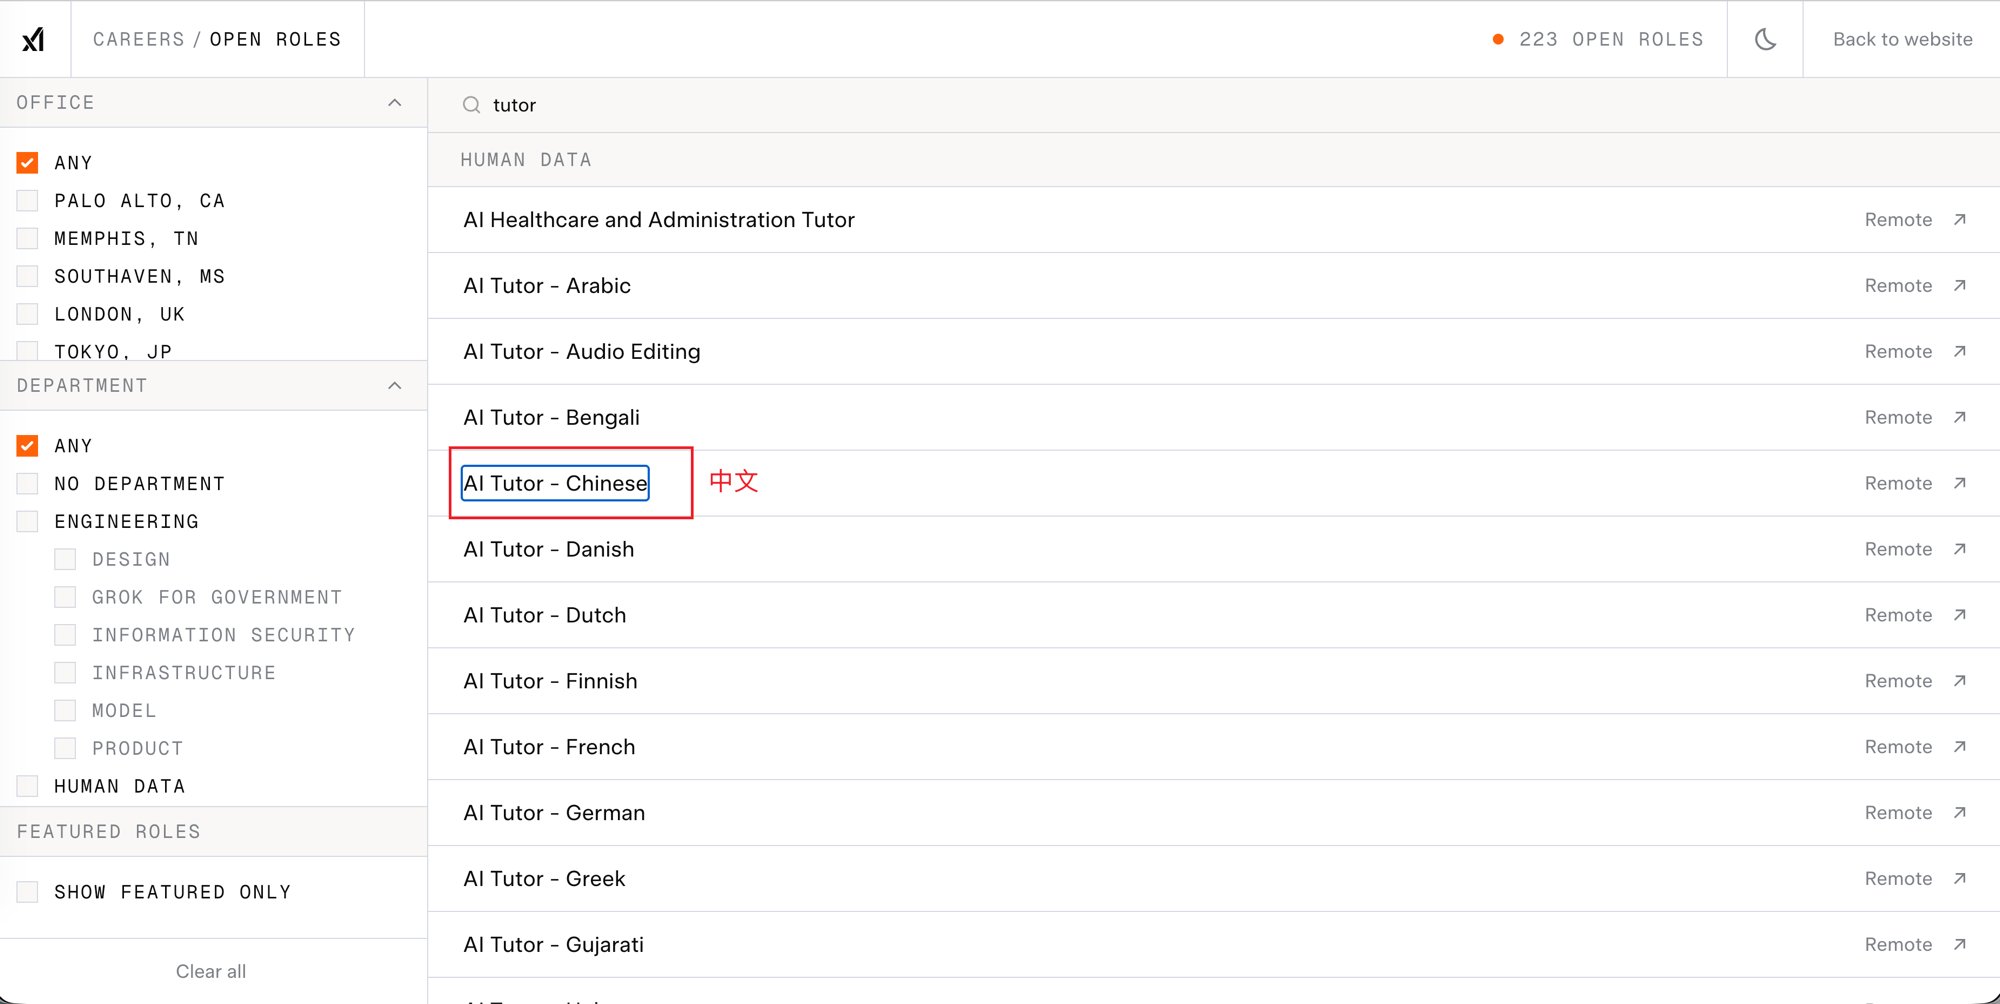This screenshot has height=1004, width=2000.
Task: Check the Design sub-department
Action: pos(65,559)
